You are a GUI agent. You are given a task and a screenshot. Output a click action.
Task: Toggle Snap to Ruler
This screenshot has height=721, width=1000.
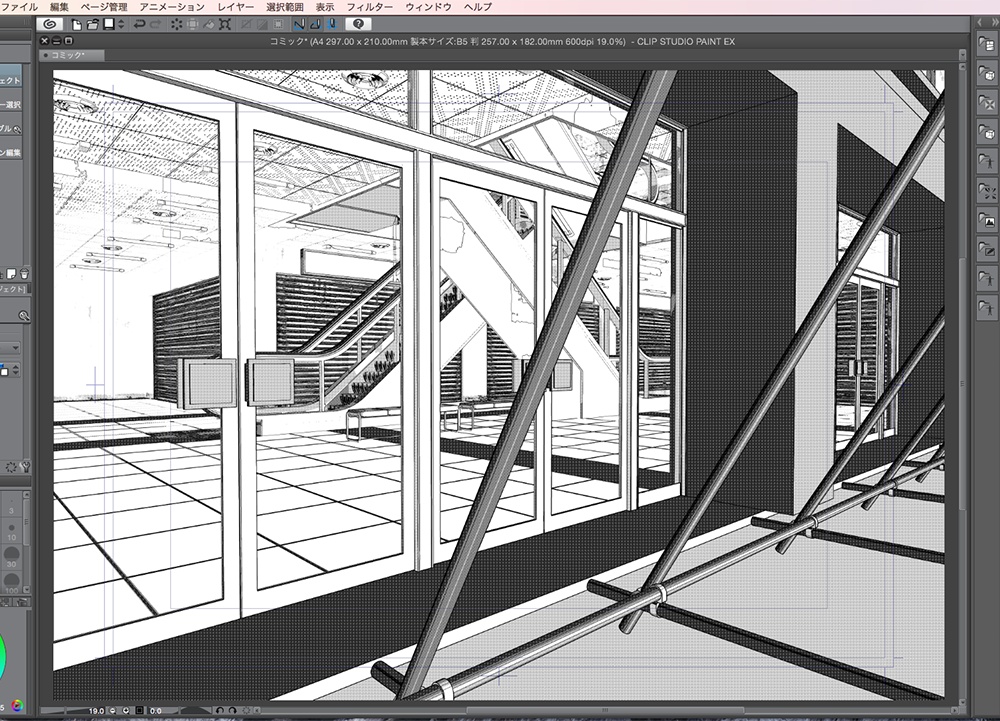(x=299, y=24)
